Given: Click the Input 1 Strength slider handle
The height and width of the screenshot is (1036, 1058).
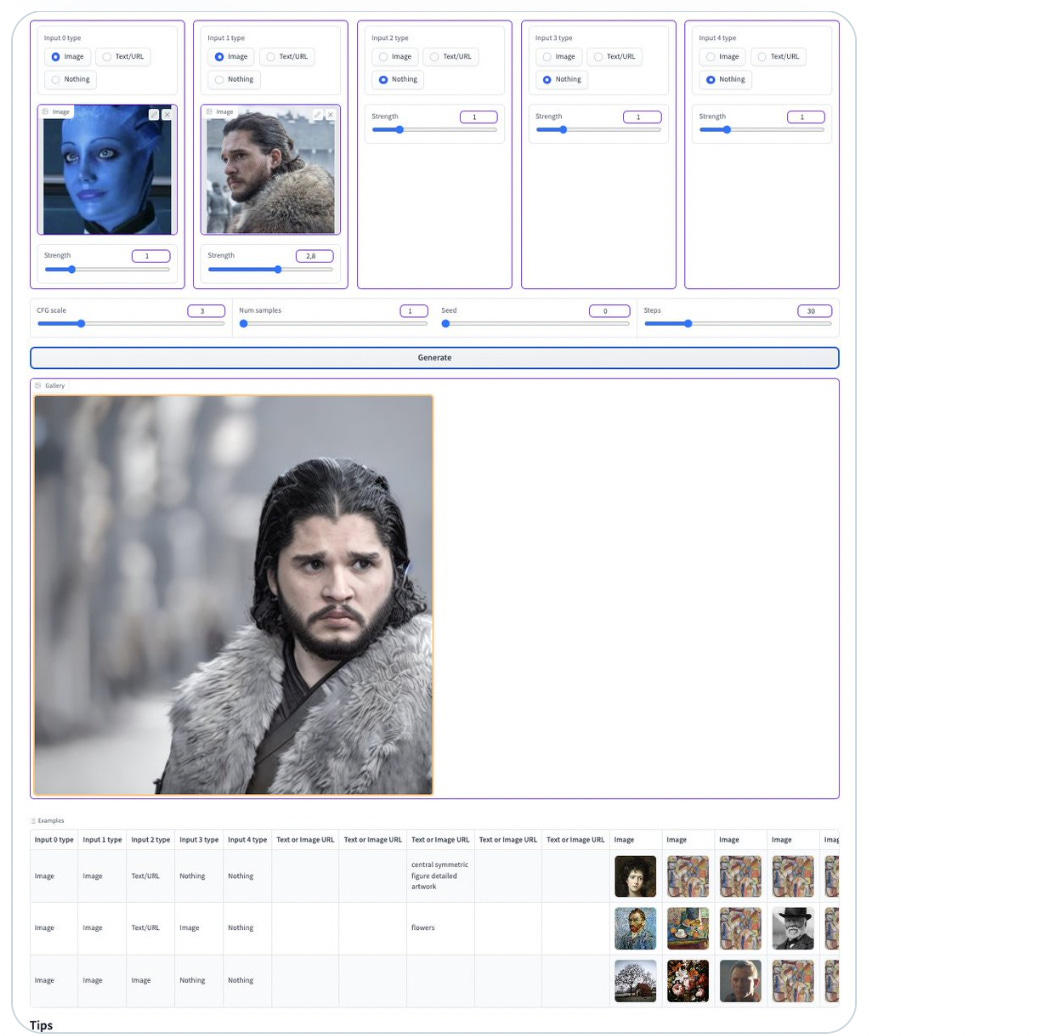Looking at the screenshot, I should [x=277, y=269].
